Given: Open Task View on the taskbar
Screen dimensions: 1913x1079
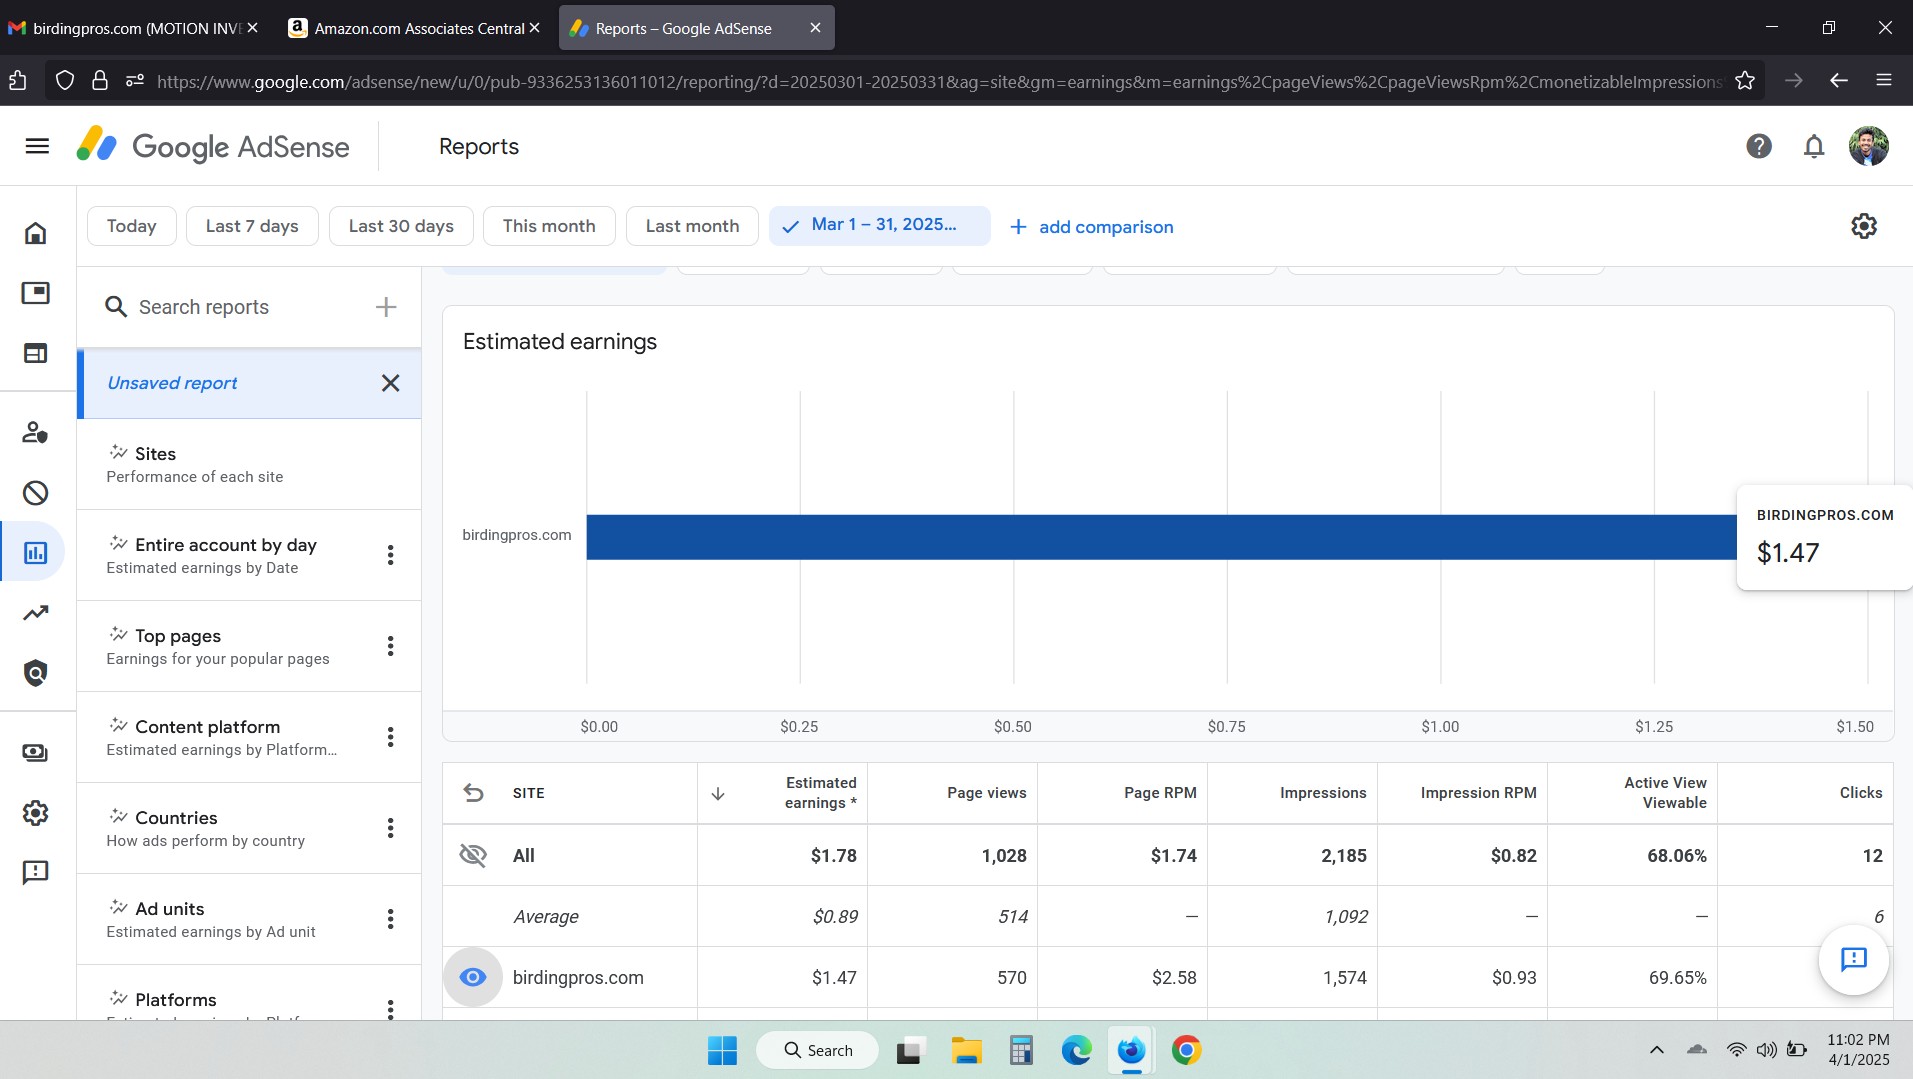Looking at the screenshot, I should 910,1050.
